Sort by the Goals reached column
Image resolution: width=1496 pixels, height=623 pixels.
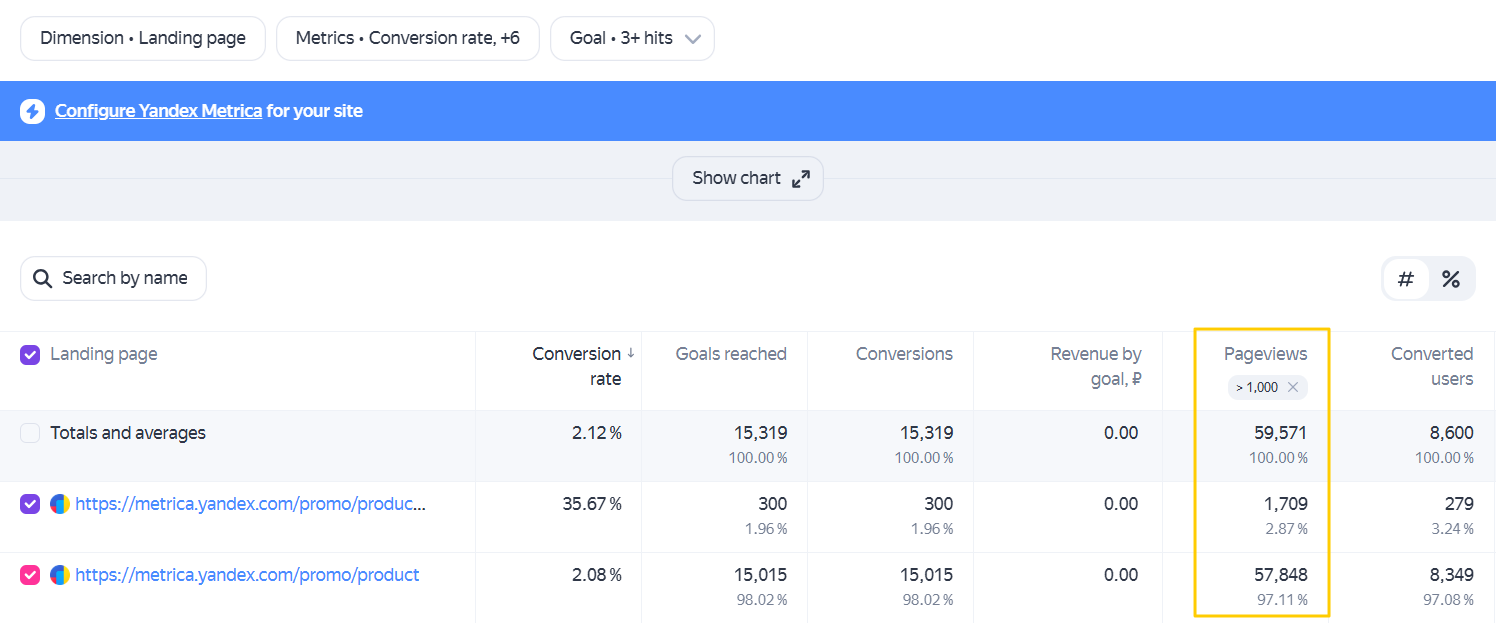pyautogui.click(x=731, y=354)
